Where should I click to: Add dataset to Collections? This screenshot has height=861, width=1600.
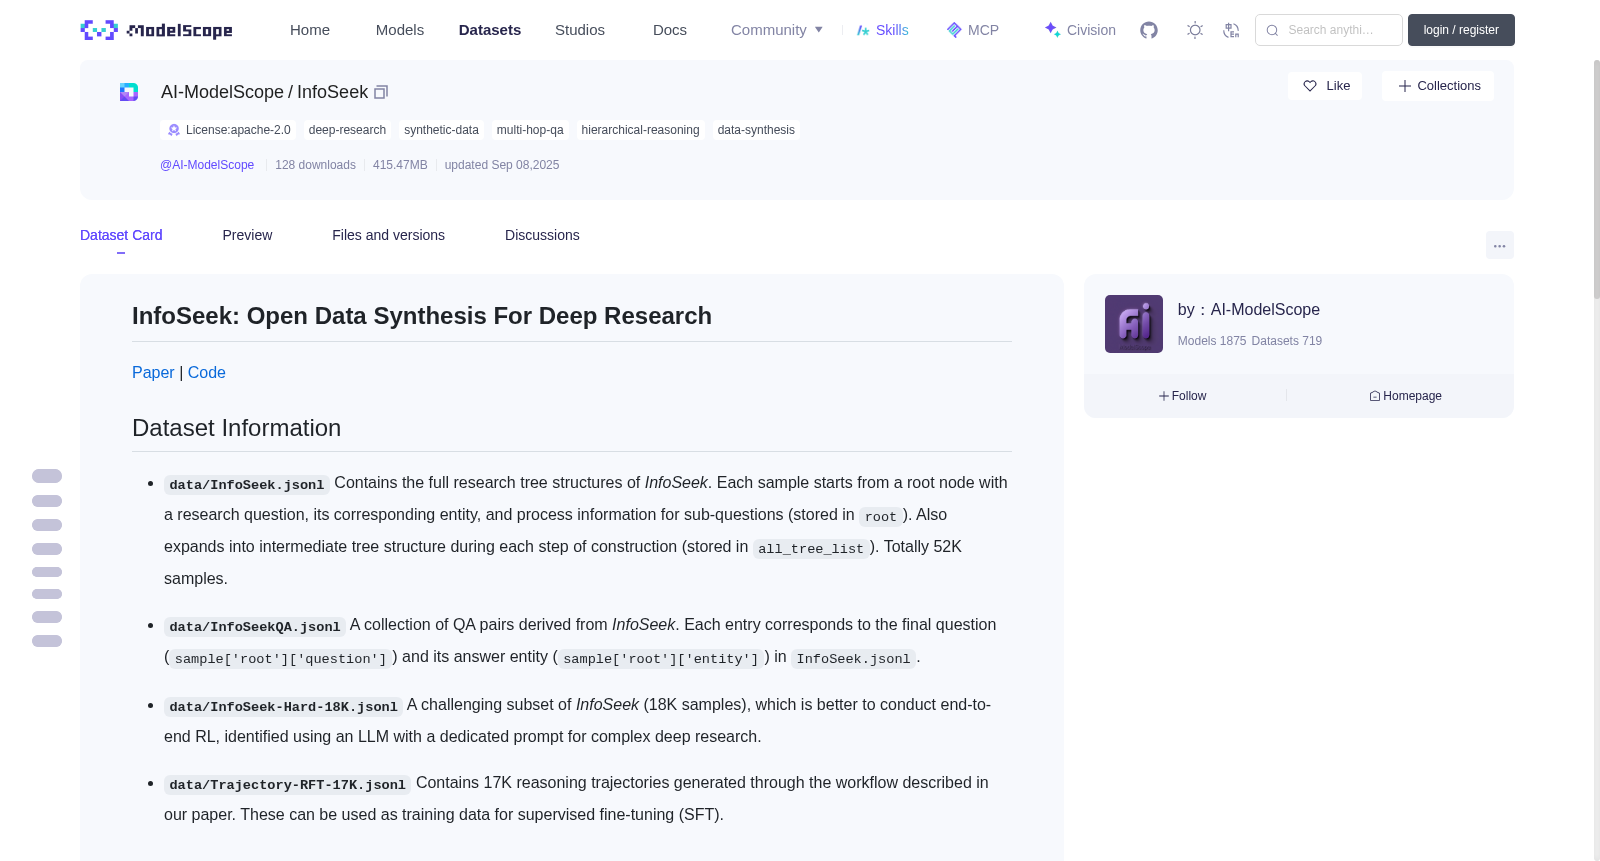tap(1438, 86)
